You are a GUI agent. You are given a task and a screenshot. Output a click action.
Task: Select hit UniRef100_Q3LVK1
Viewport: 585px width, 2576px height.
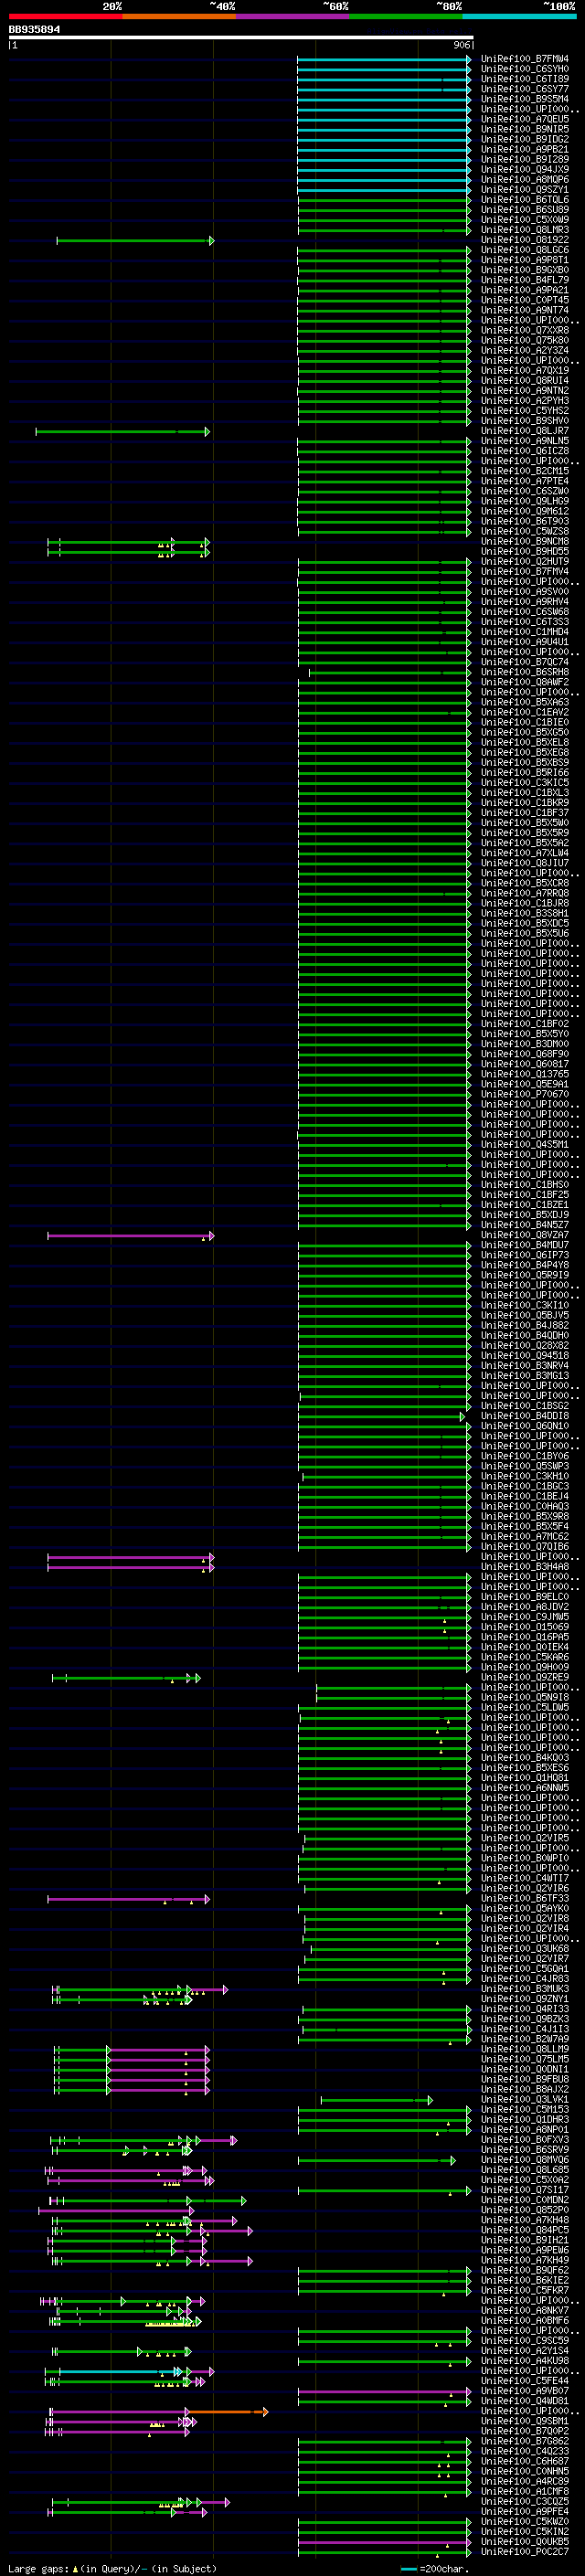[525, 2099]
